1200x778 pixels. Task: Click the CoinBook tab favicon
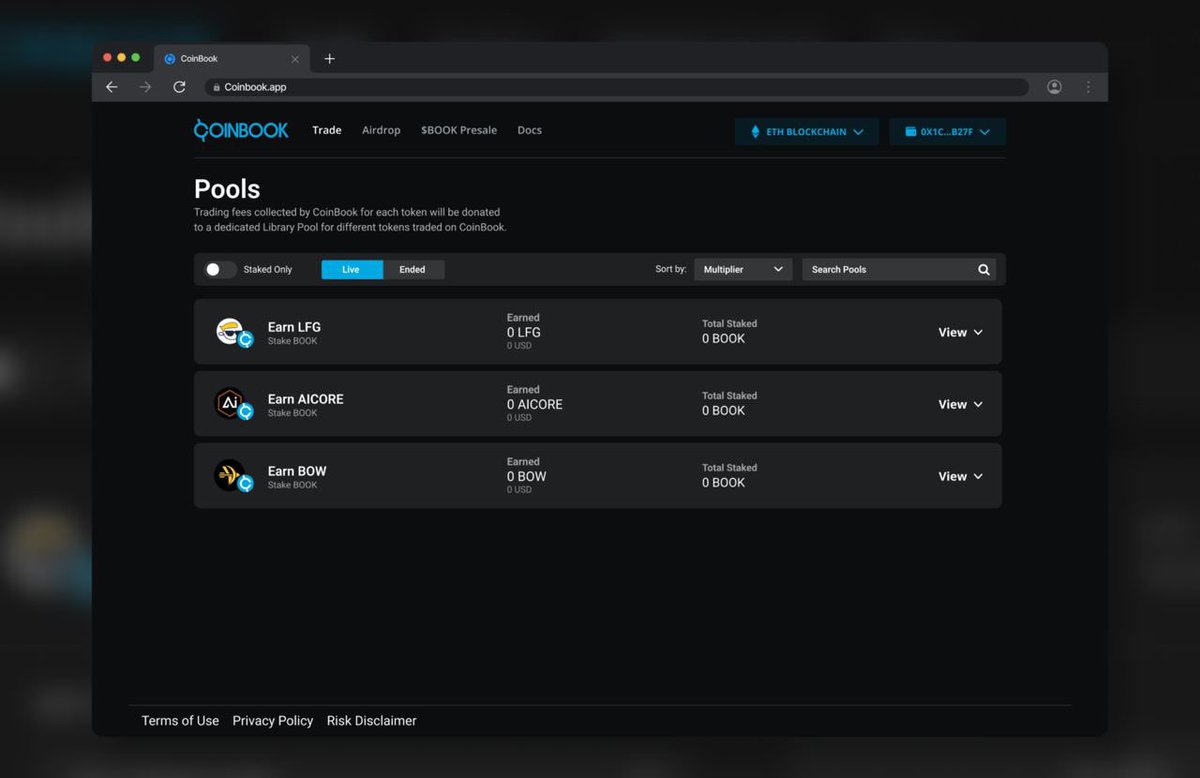tap(170, 59)
